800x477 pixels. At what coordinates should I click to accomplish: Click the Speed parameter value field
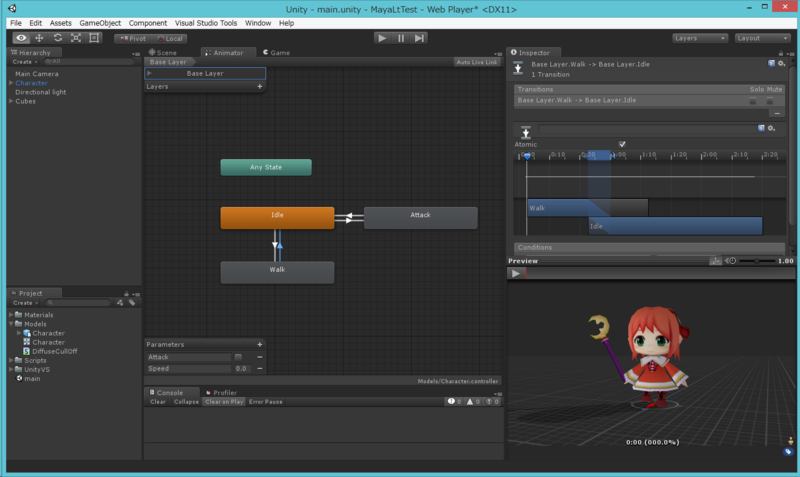point(241,368)
